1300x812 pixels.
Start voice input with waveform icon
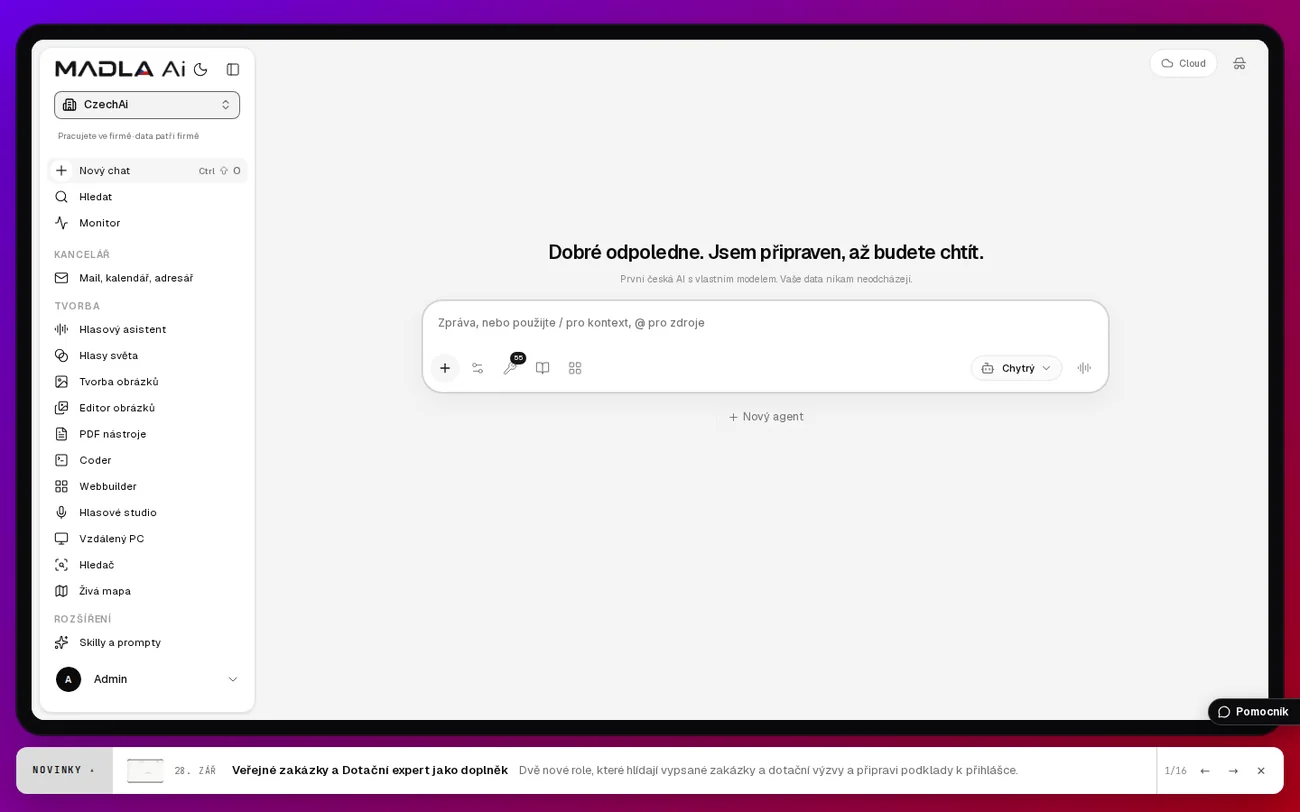(x=1084, y=368)
